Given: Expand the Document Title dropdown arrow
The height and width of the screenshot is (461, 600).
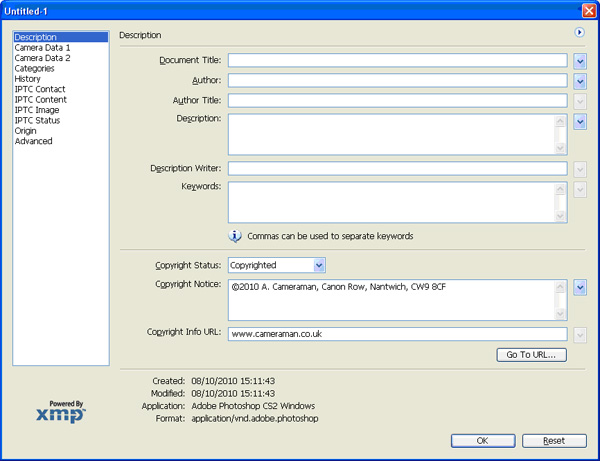Looking at the screenshot, I should coord(580,61).
